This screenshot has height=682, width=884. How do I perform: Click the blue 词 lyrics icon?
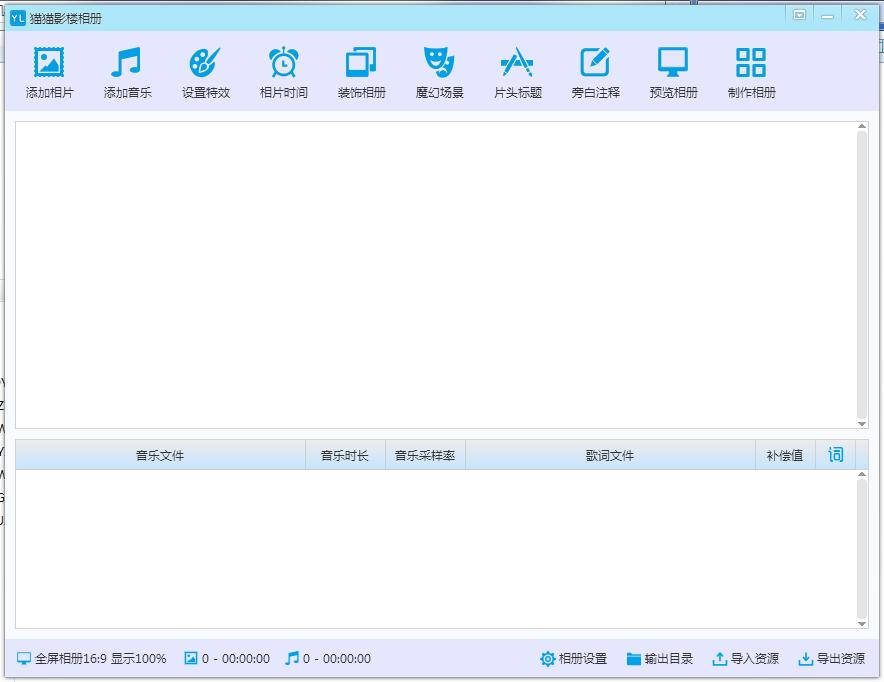point(836,455)
